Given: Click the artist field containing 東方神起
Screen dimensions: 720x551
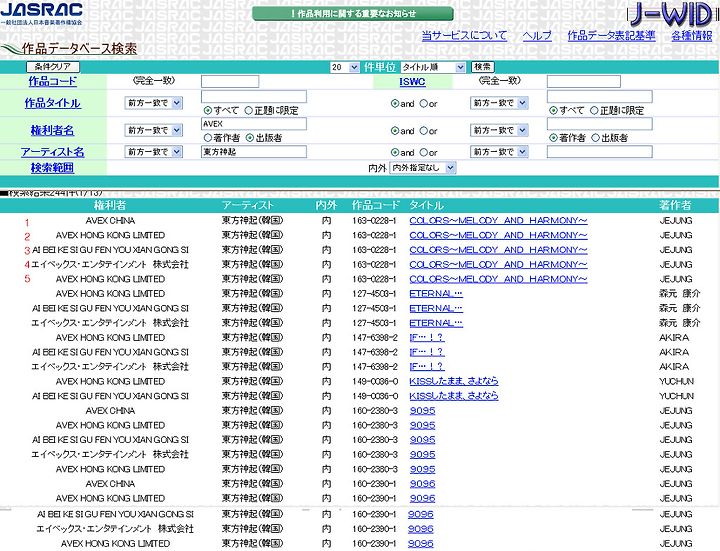Looking at the screenshot, I should pos(254,152).
